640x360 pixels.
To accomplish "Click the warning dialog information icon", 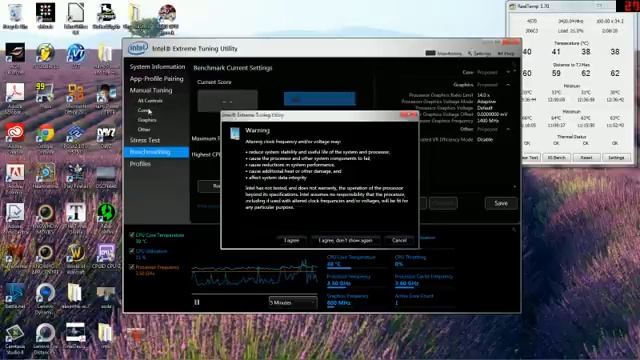I will (x=235, y=133).
